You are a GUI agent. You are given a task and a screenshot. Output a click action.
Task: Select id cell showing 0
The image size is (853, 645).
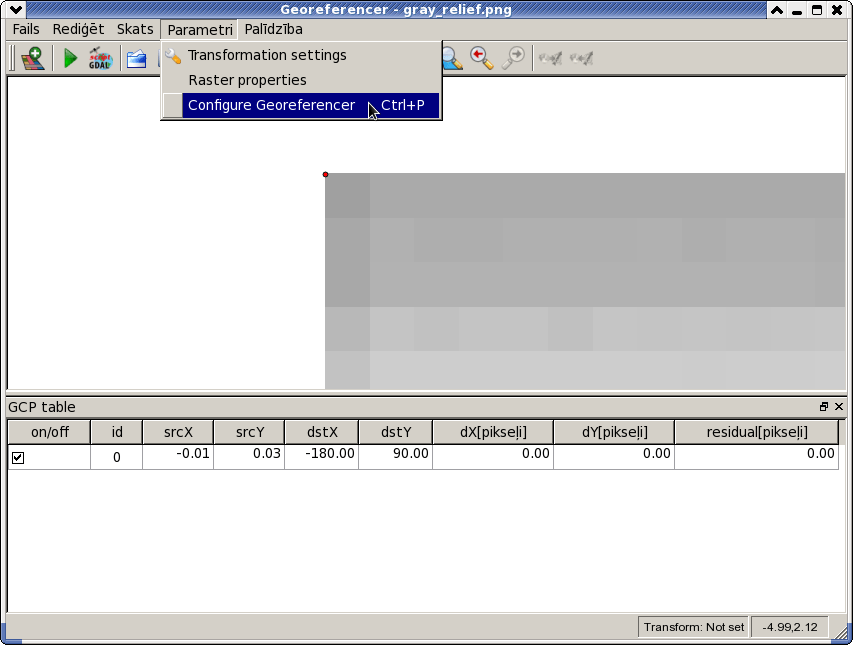(x=117, y=457)
